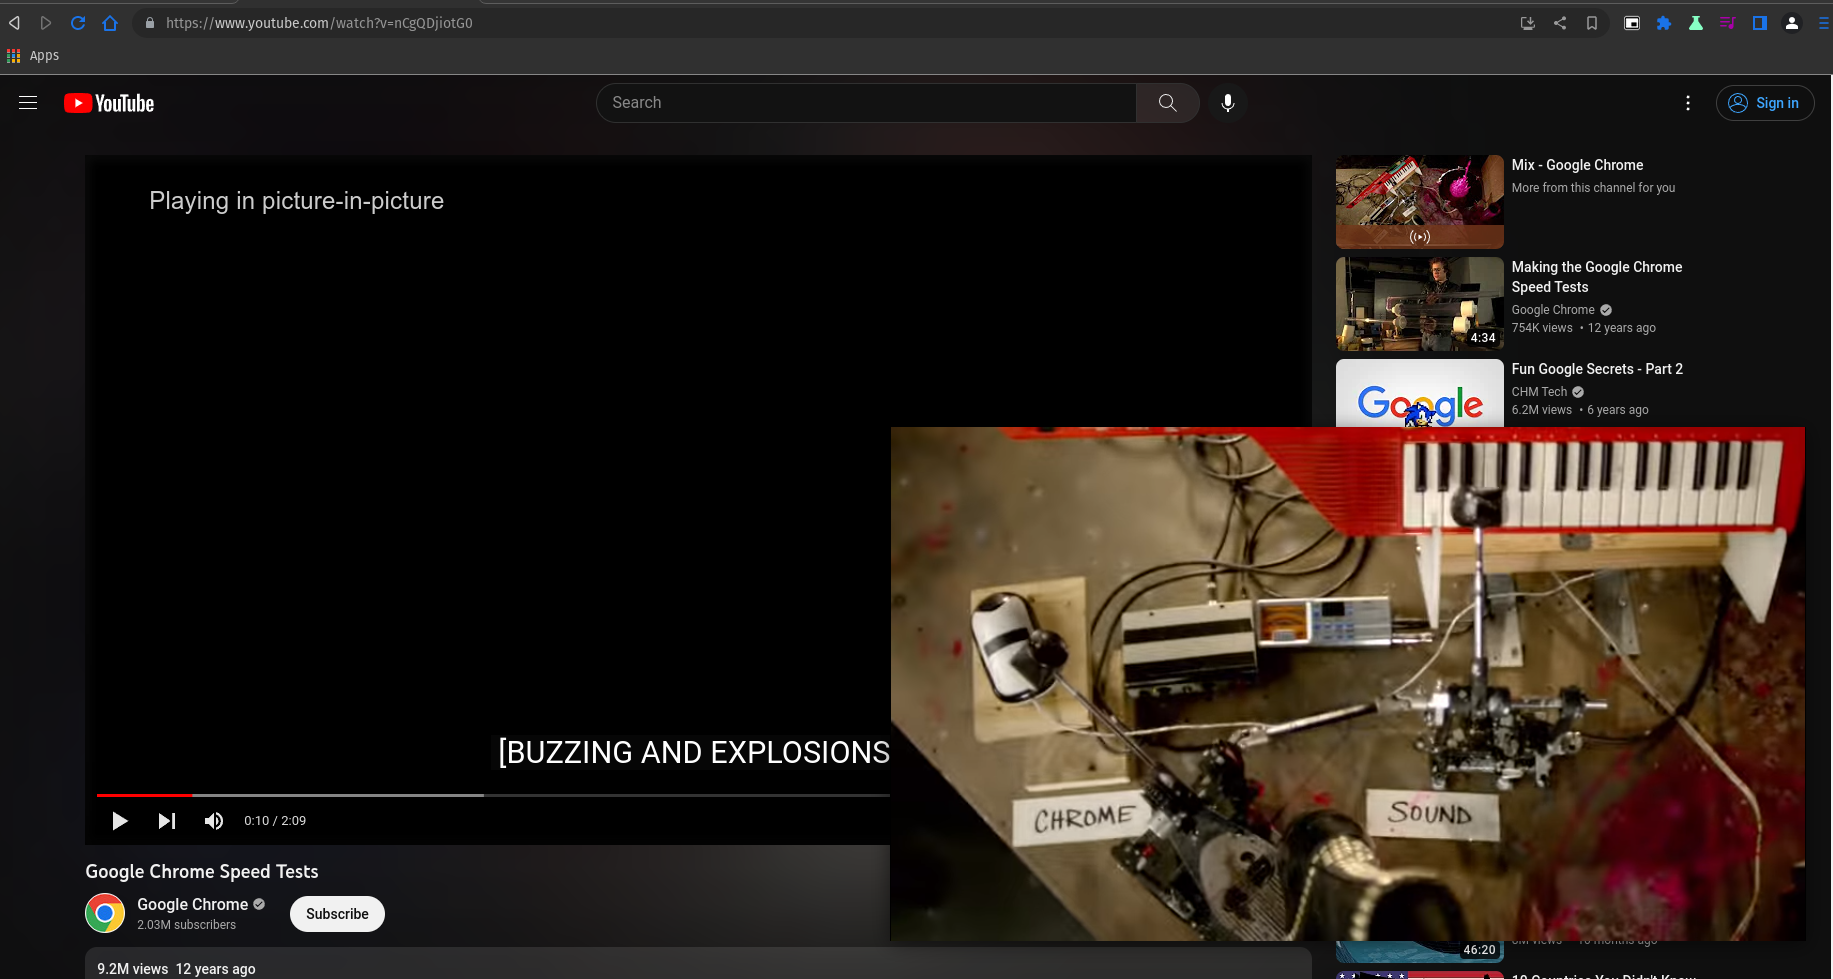
Task: Open the browser extensions puzzle icon
Action: pos(1664,22)
